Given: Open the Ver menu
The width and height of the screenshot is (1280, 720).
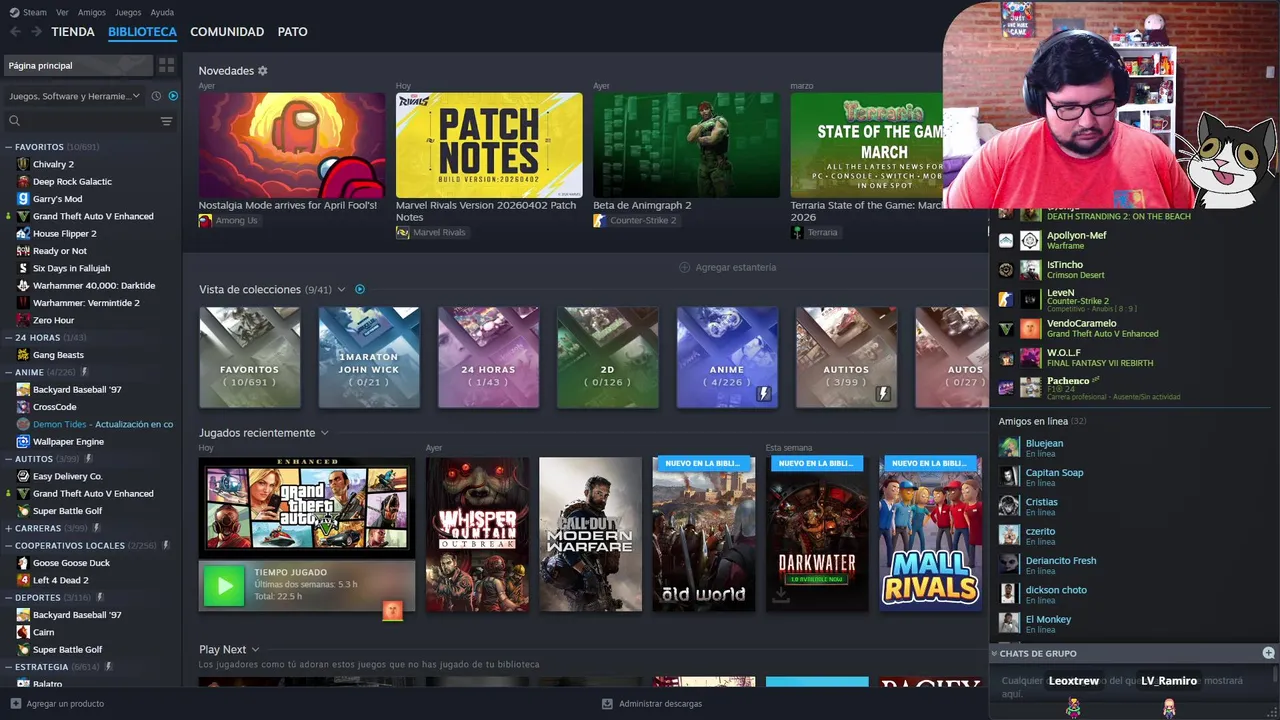Looking at the screenshot, I should click(x=62, y=12).
